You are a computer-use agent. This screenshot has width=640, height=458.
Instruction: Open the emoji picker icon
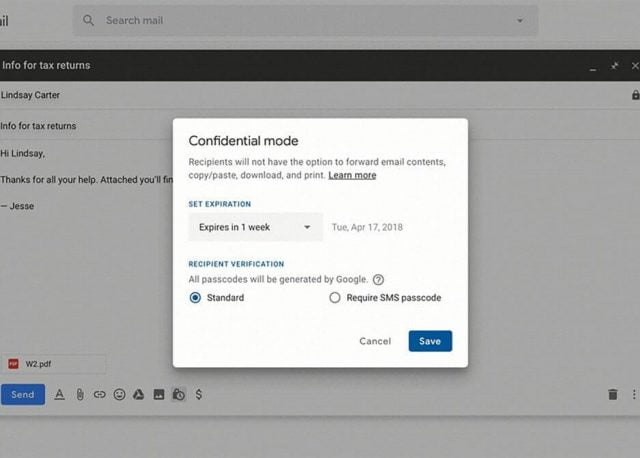click(x=120, y=395)
